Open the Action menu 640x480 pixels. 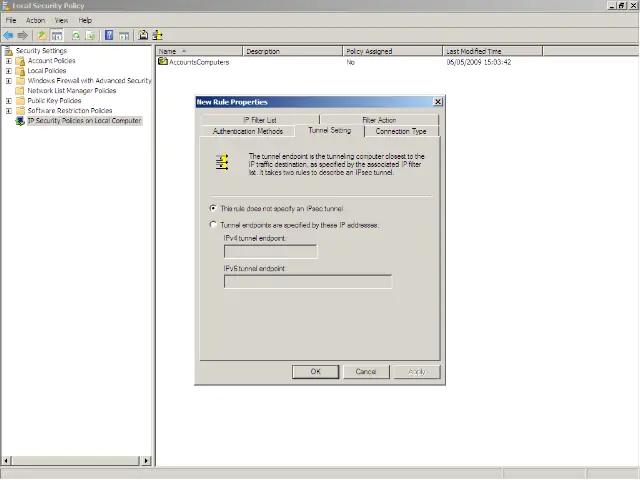[35, 20]
